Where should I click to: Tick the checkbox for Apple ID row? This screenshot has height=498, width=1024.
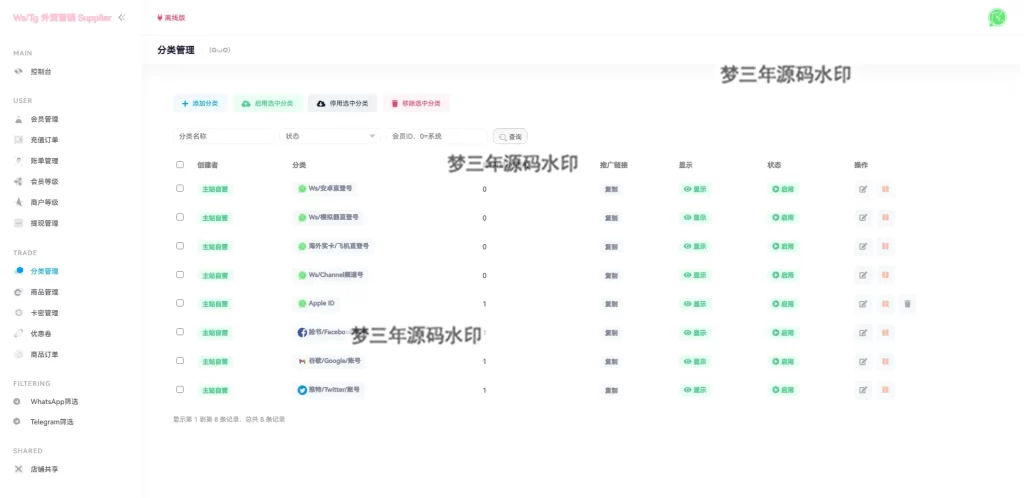(x=180, y=303)
